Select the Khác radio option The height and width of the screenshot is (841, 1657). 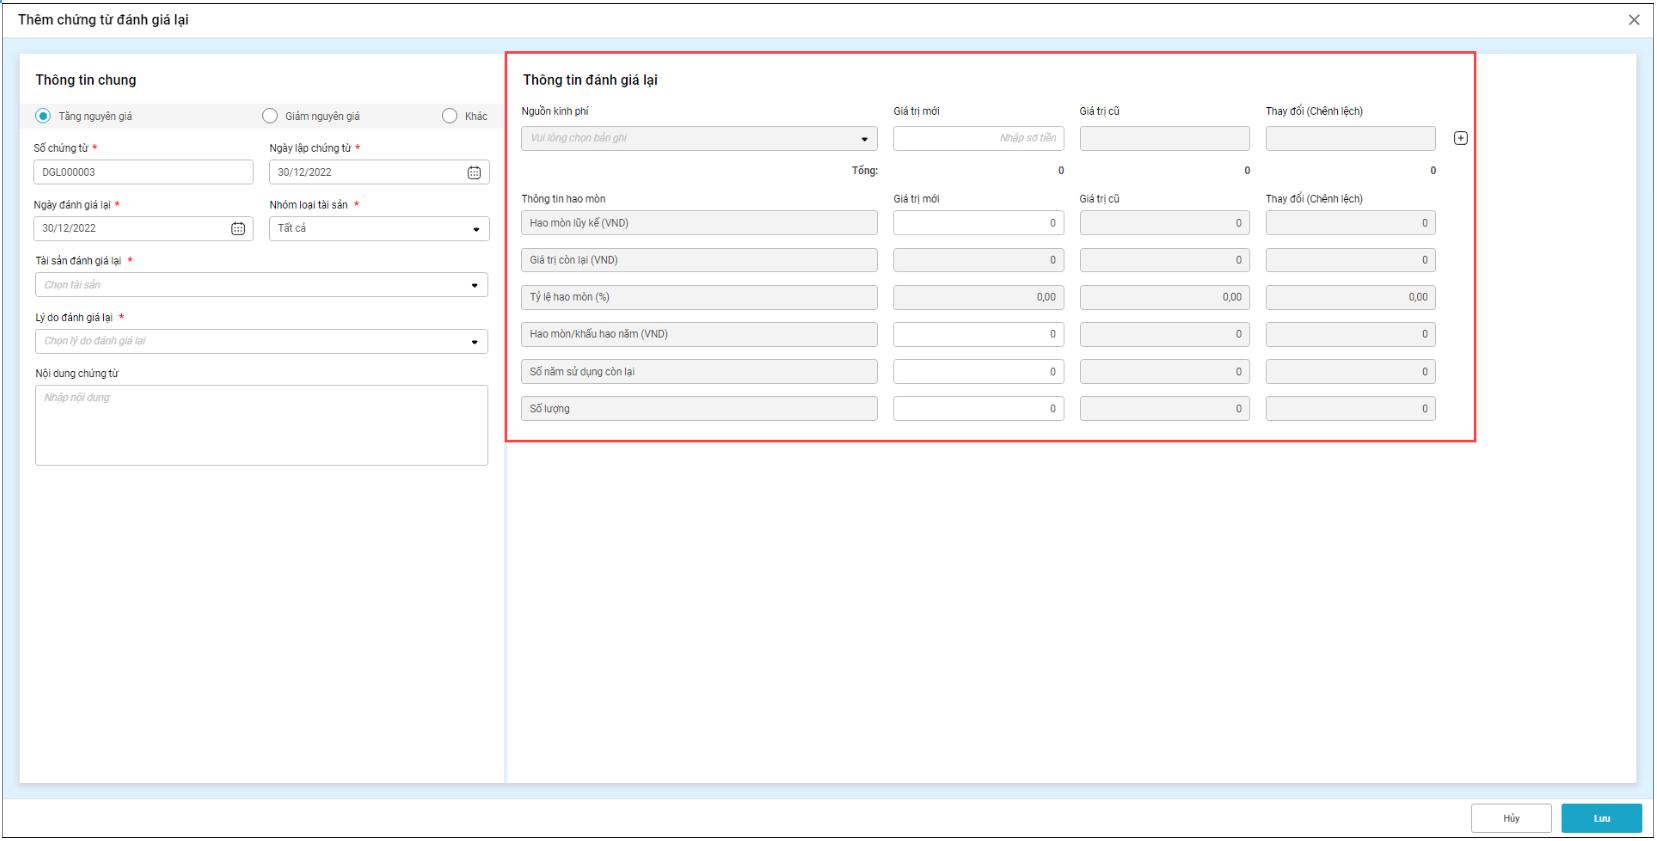click(x=450, y=116)
